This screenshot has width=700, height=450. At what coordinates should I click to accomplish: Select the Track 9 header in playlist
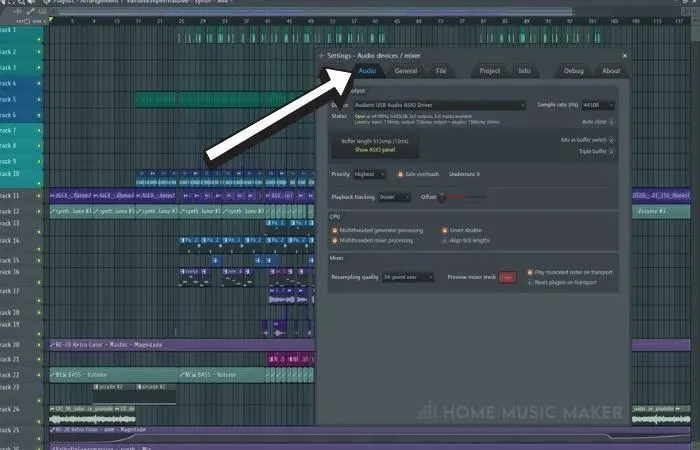21,161
